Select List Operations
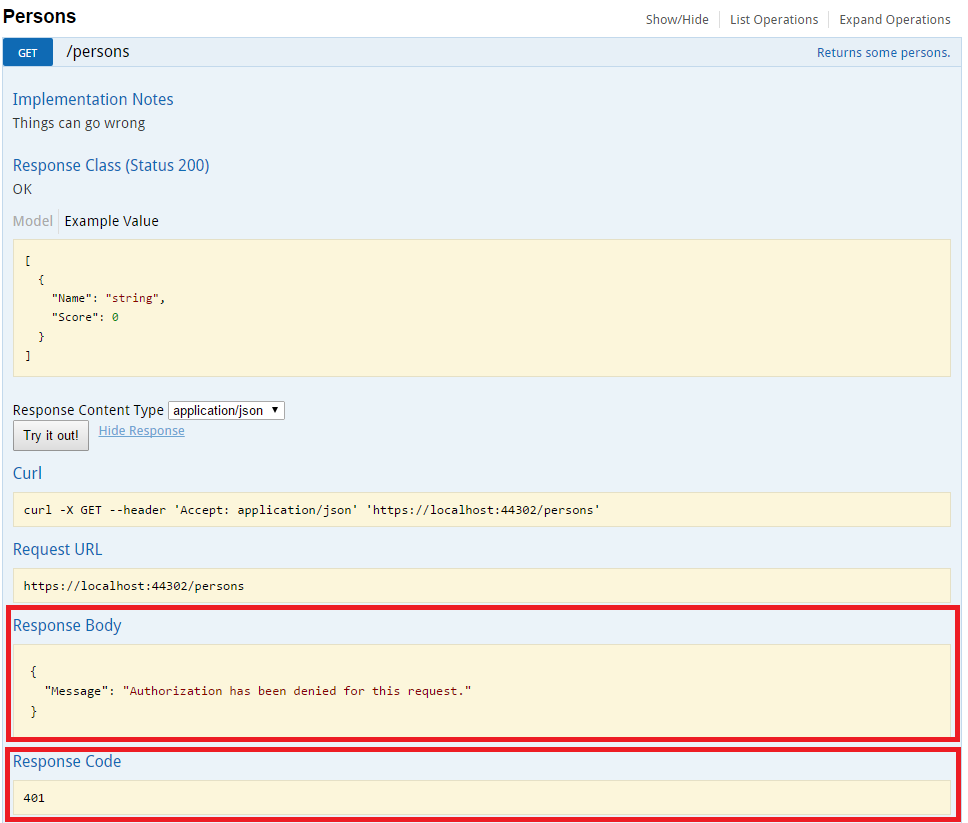Screen dimensions: 968x823 click(x=774, y=19)
